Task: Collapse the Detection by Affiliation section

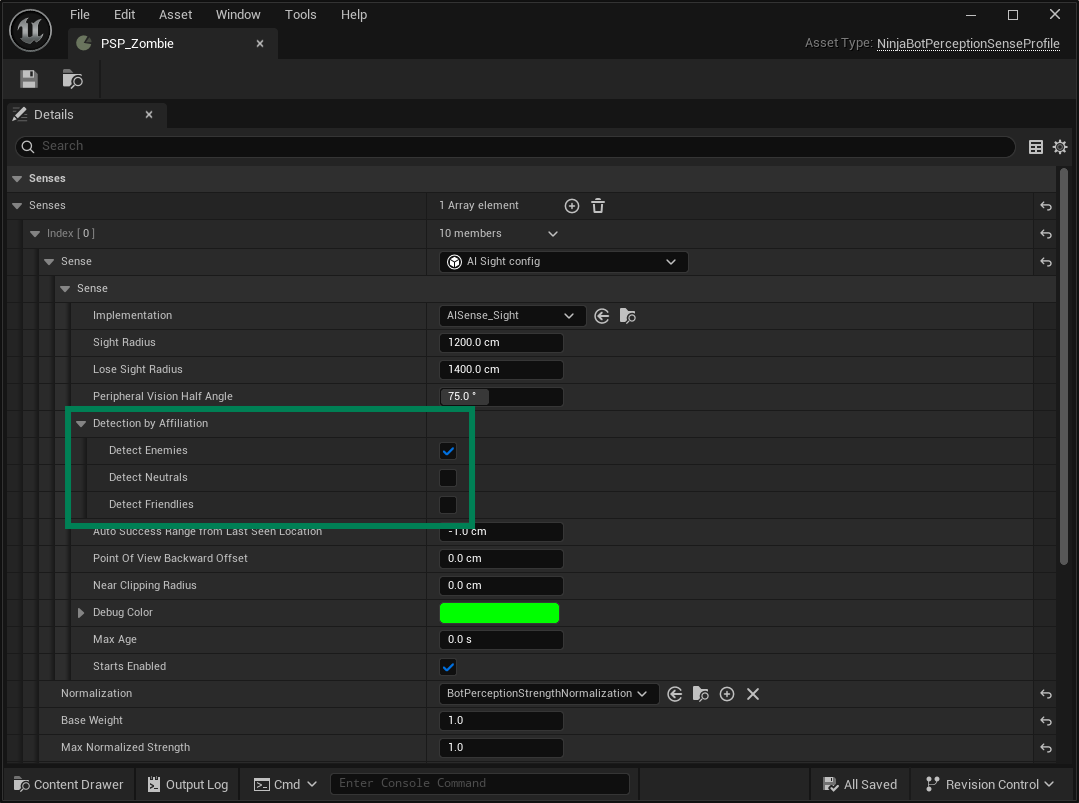Action: click(81, 423)
